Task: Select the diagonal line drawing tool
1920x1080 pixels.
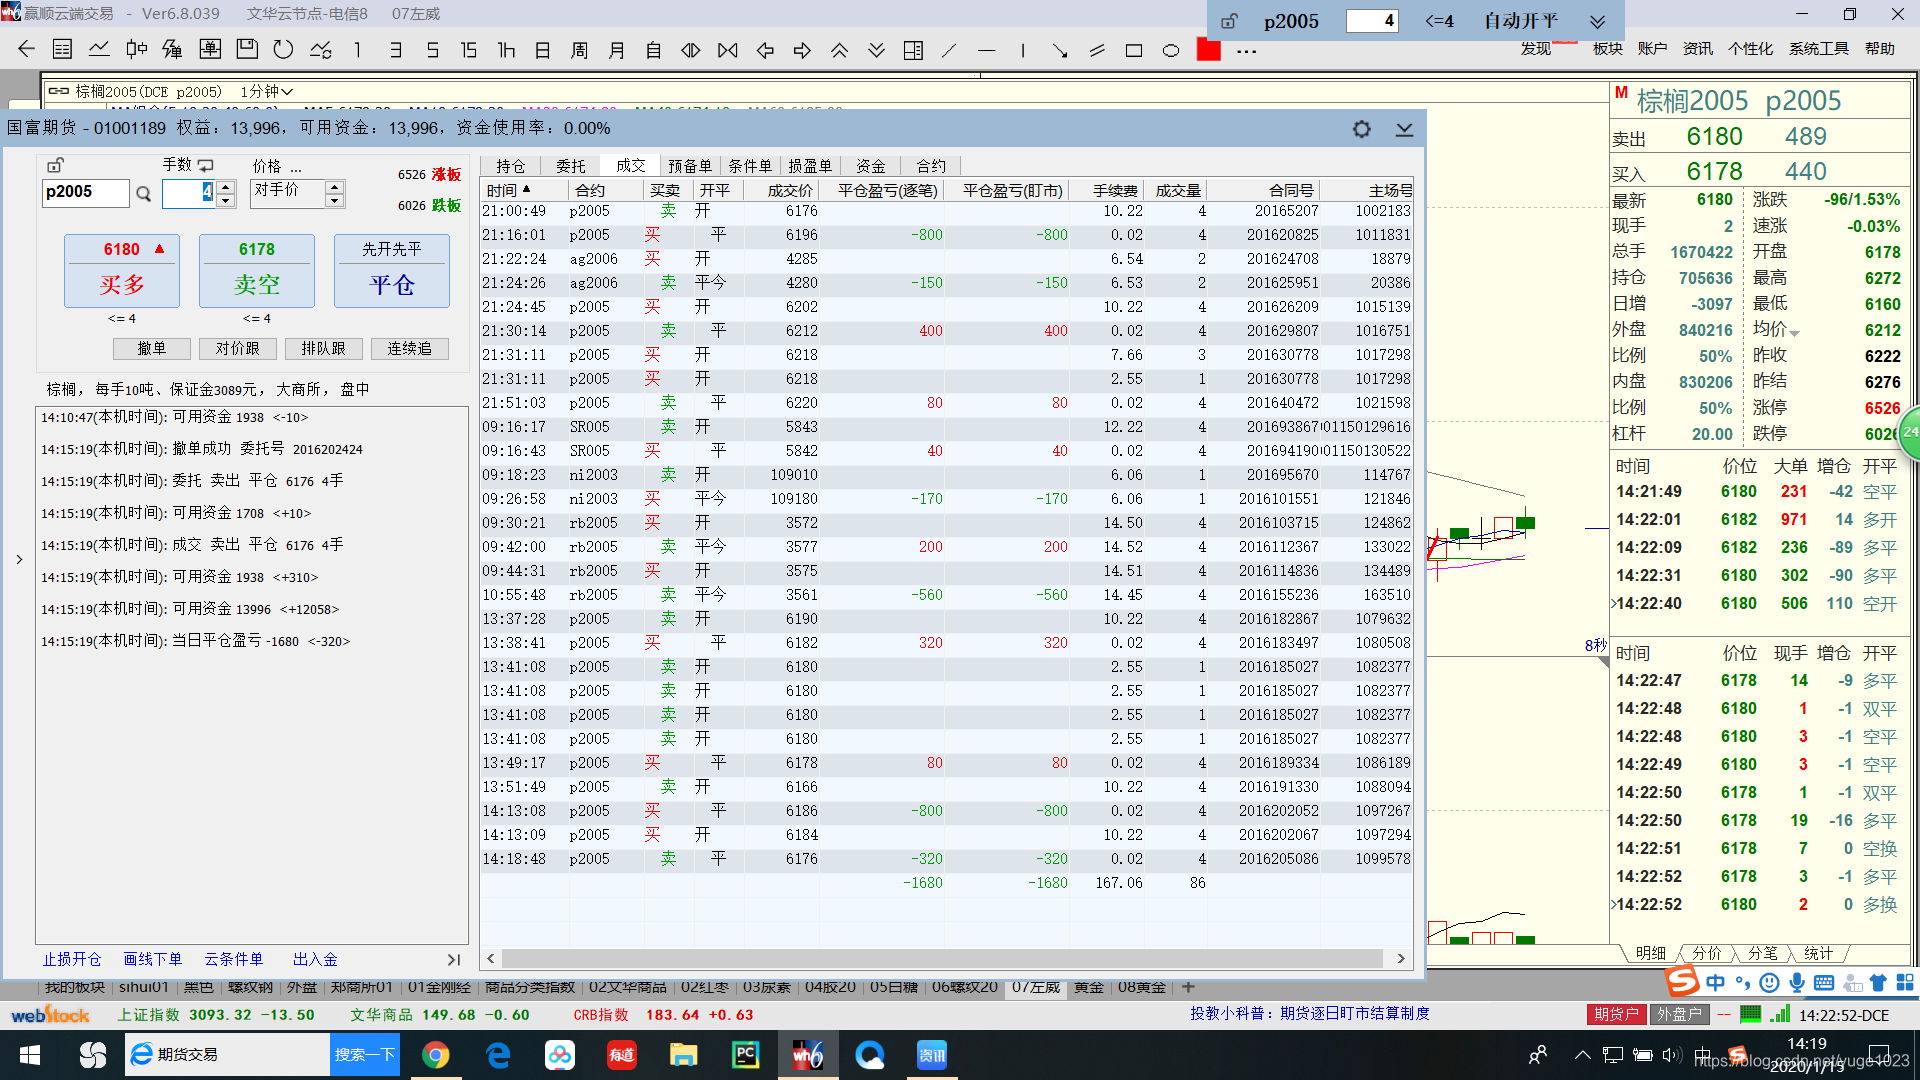Action: [x=949, y=49]
